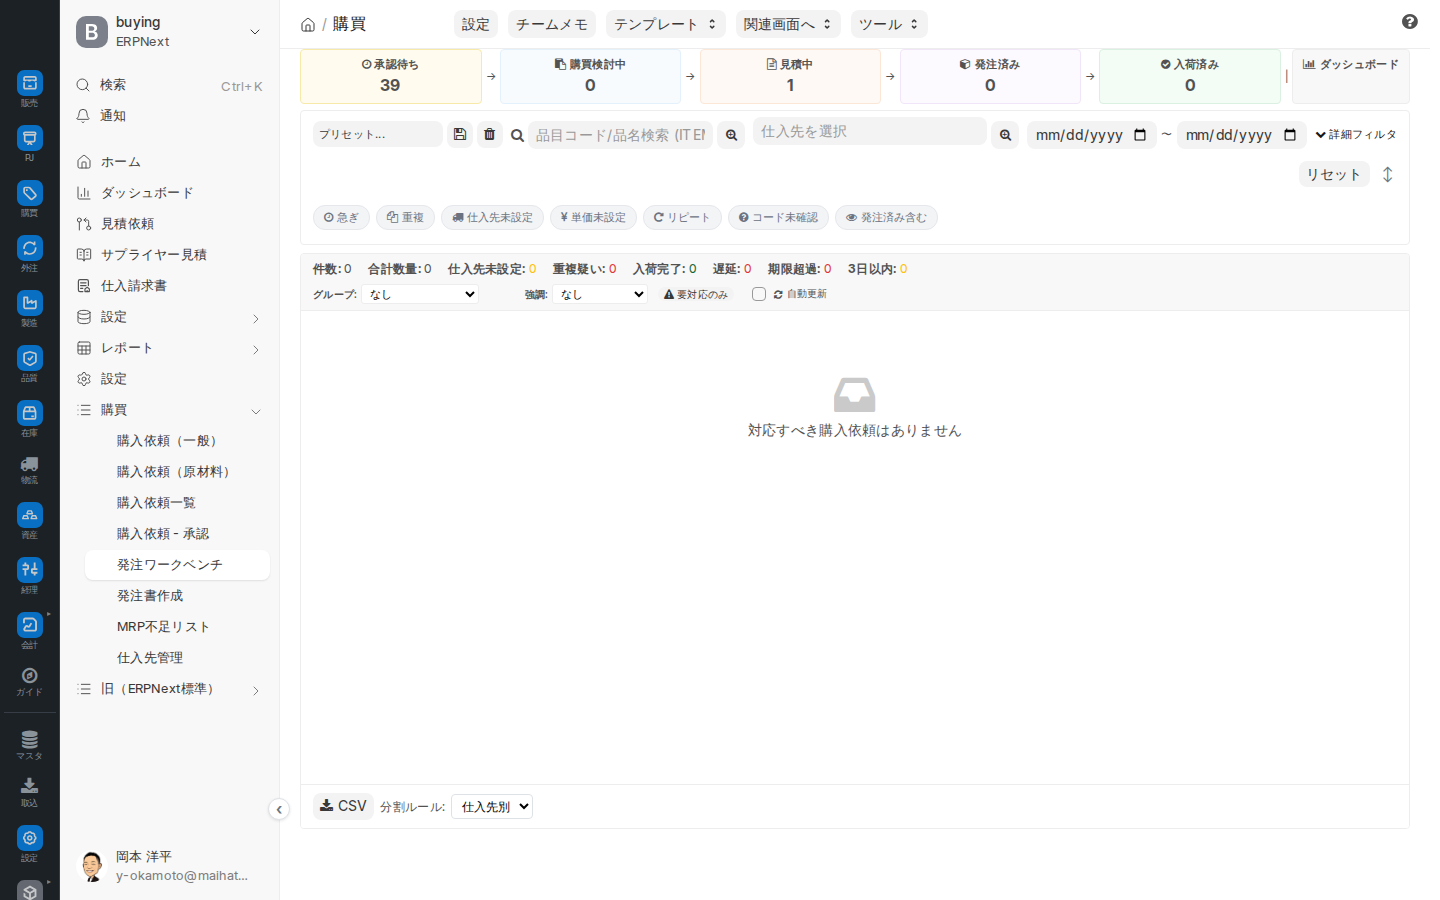
Task: Open the 会計 module icon
Action: click(30, 625)
